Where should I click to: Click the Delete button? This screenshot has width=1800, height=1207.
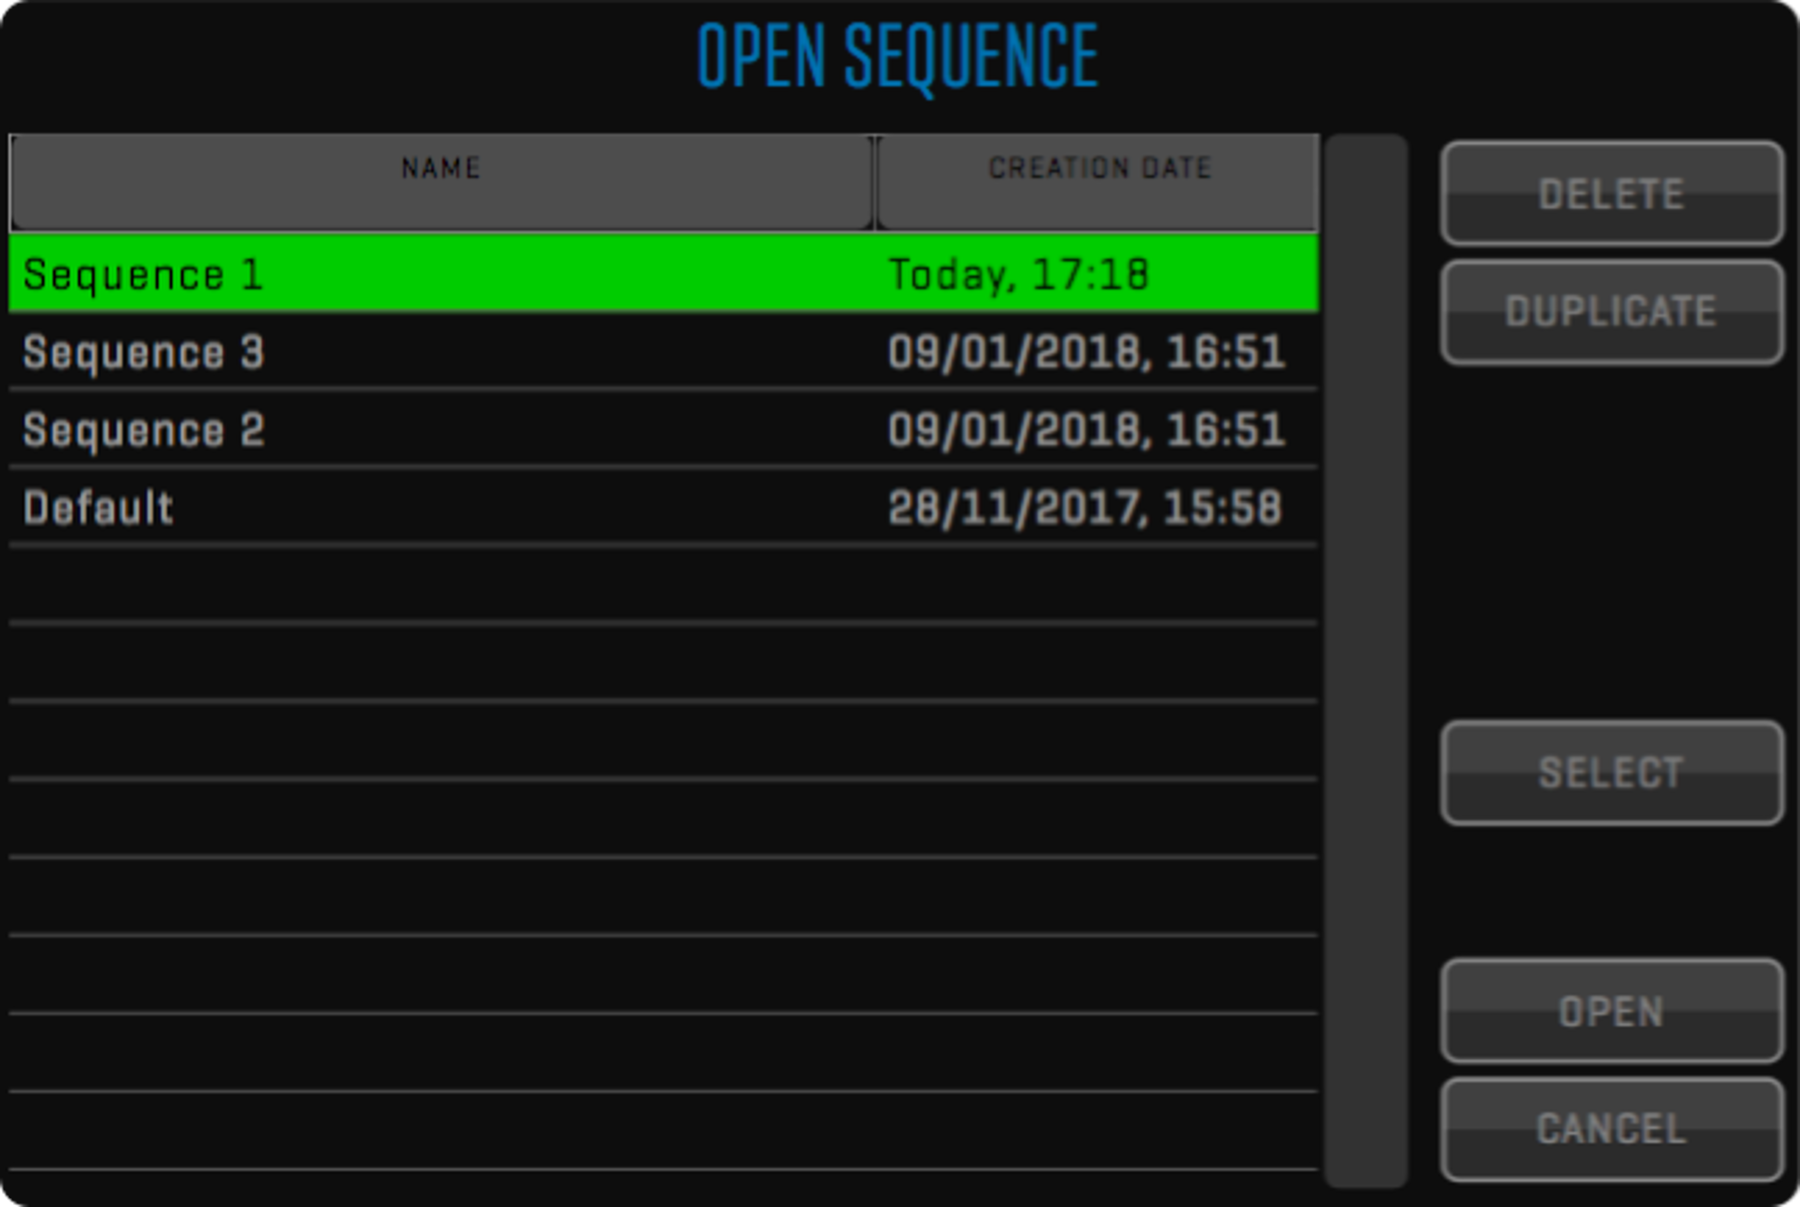[x=1611, y=194]
